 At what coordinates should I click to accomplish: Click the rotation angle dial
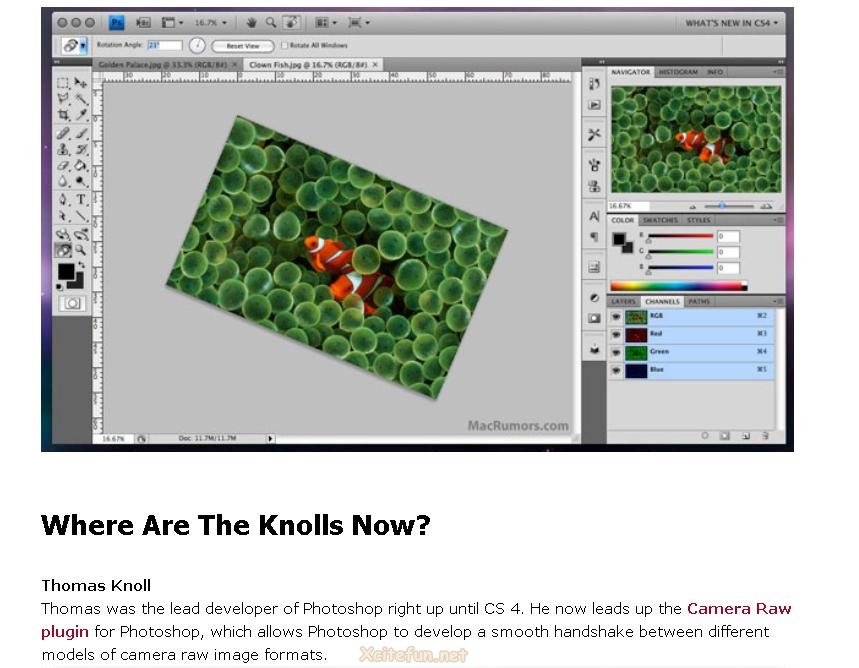197,45
